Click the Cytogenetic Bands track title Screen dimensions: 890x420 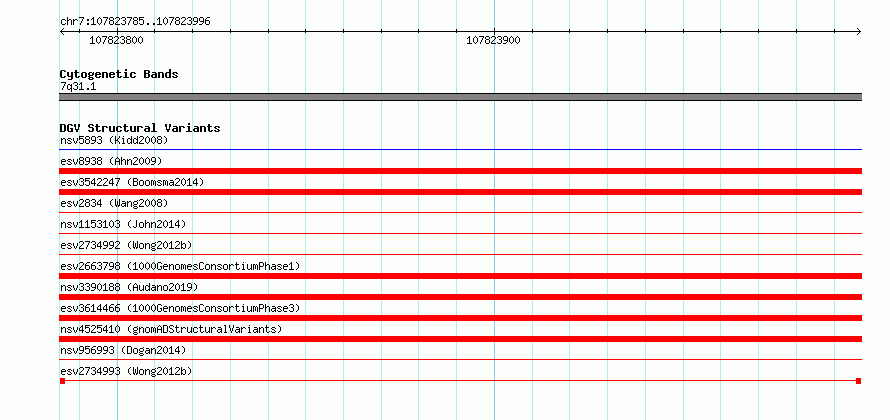pyautogui.click(x=119, y=74)
